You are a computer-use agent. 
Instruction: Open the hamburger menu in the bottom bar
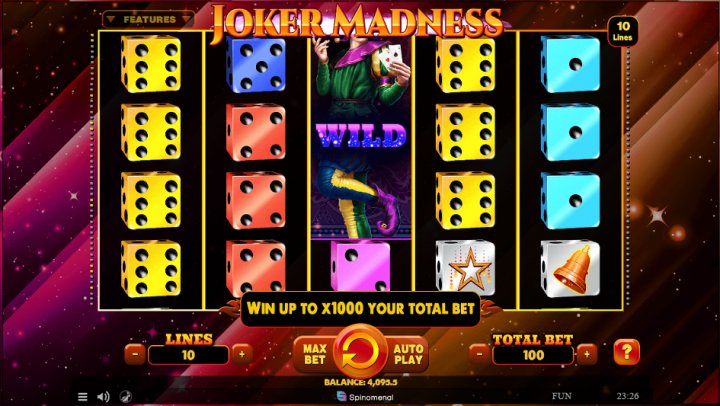[83, 397]
